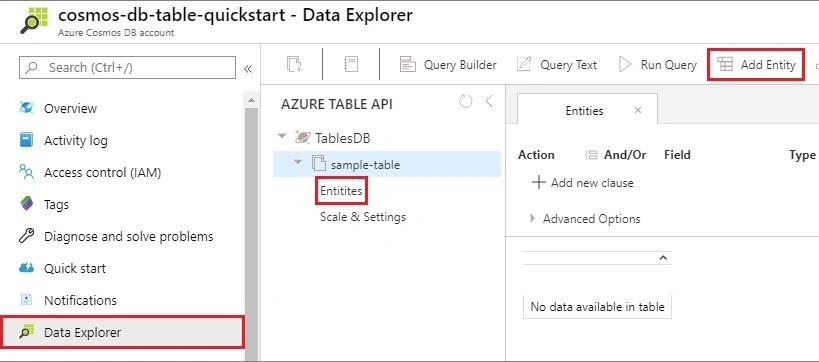
Task: Collapse the left menu with double chevron
Action: 248,68
